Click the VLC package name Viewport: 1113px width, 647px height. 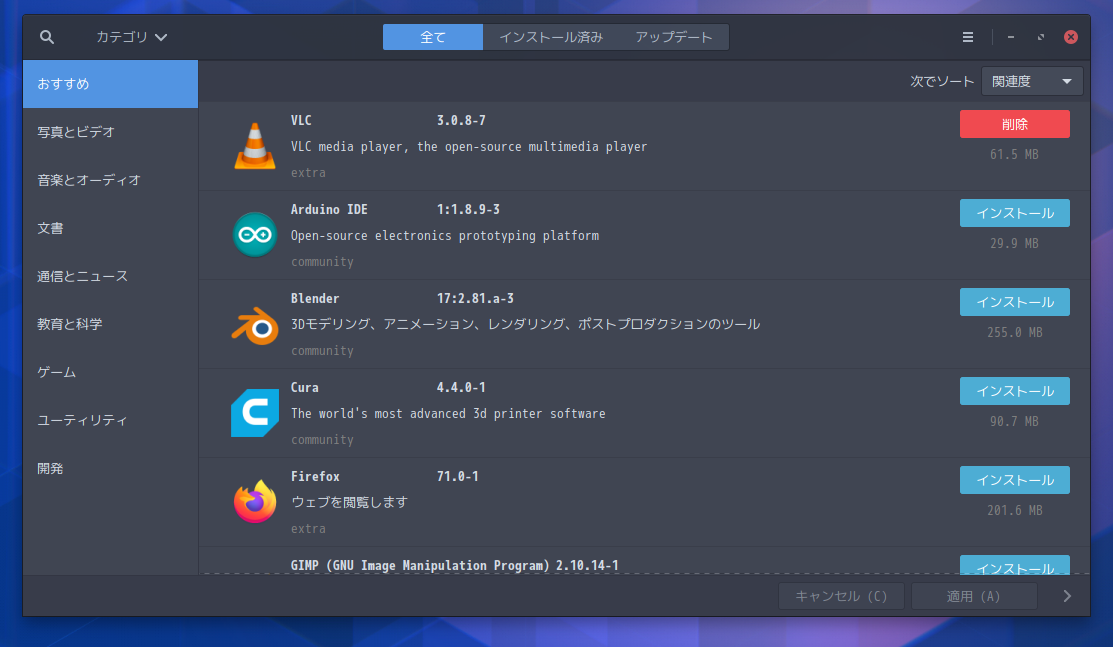coord(301,121)
